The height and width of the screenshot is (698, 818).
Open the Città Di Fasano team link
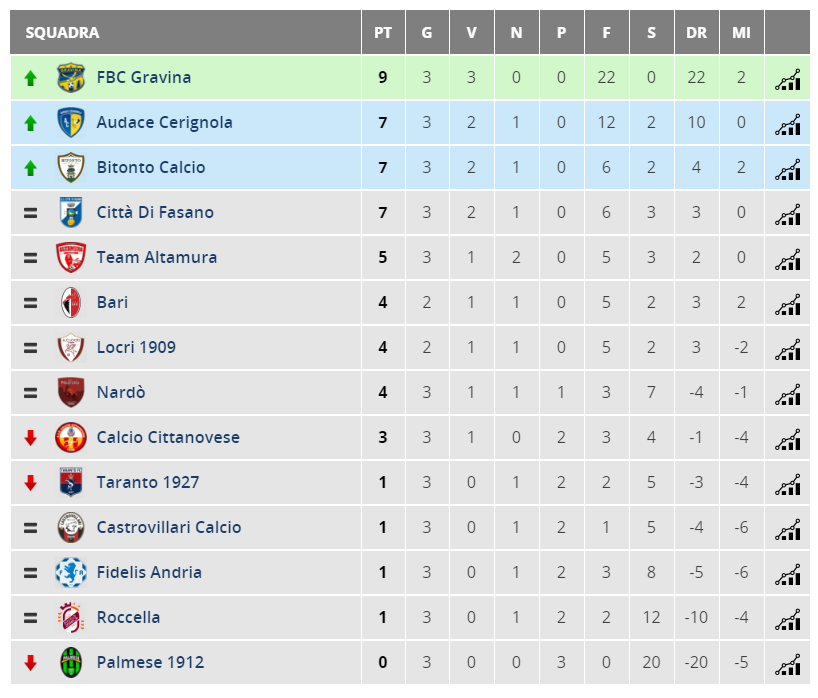click(x=155, y=212)
